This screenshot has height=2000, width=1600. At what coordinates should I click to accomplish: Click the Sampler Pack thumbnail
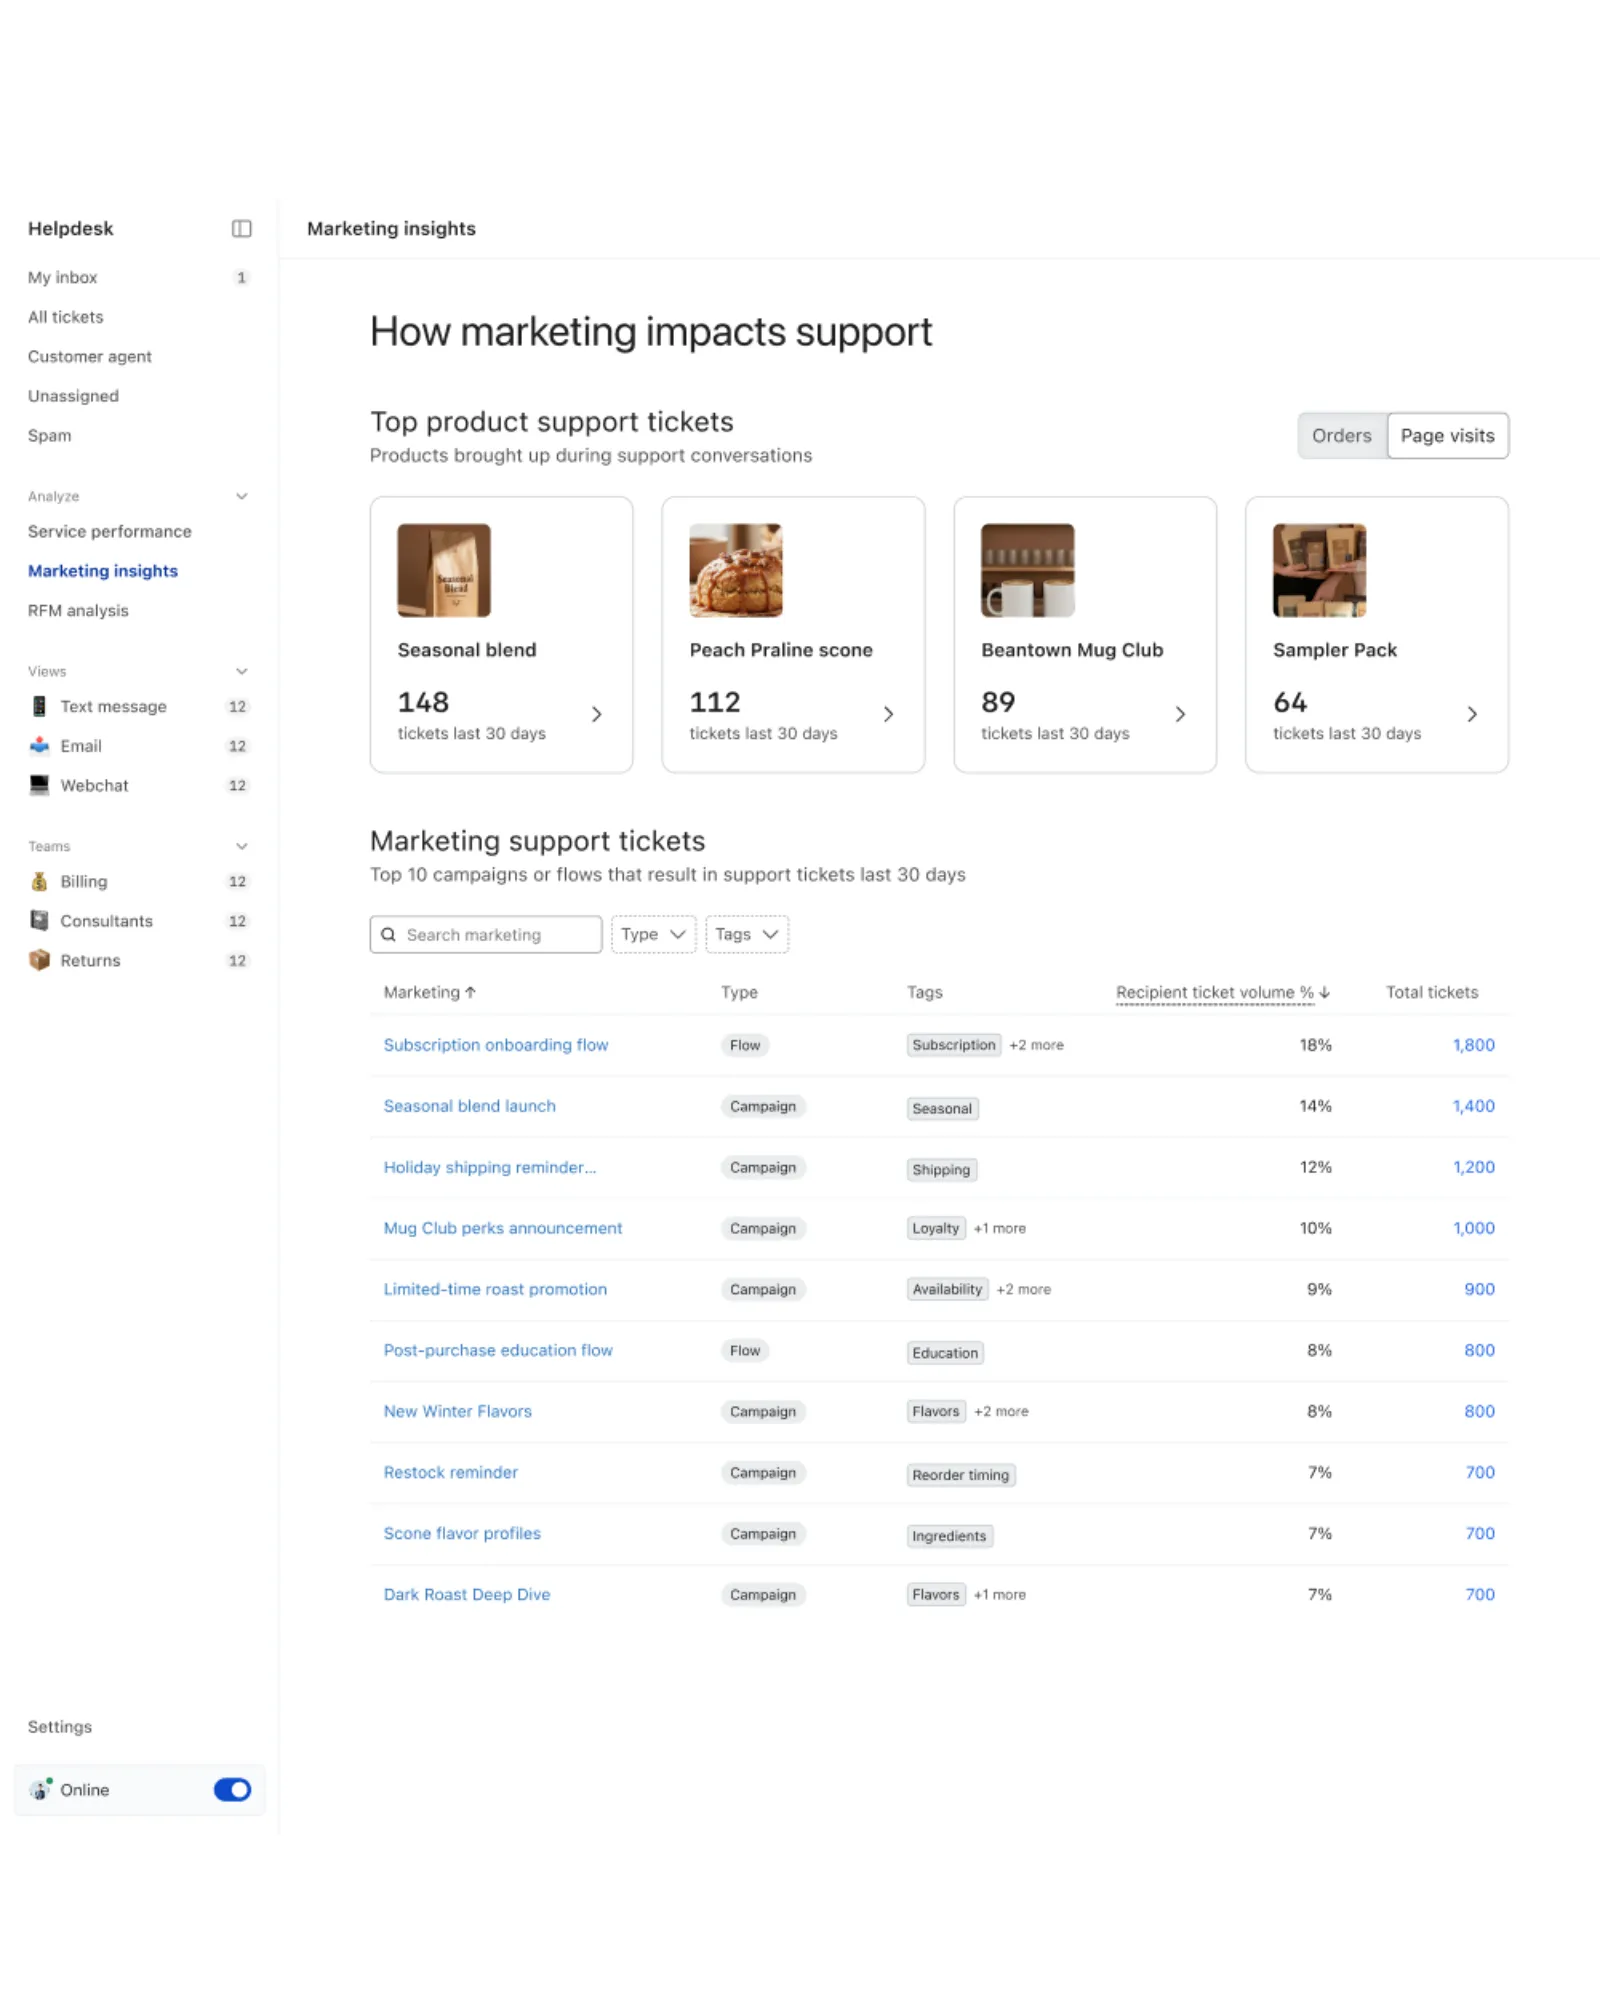[x=1319, y=570]
